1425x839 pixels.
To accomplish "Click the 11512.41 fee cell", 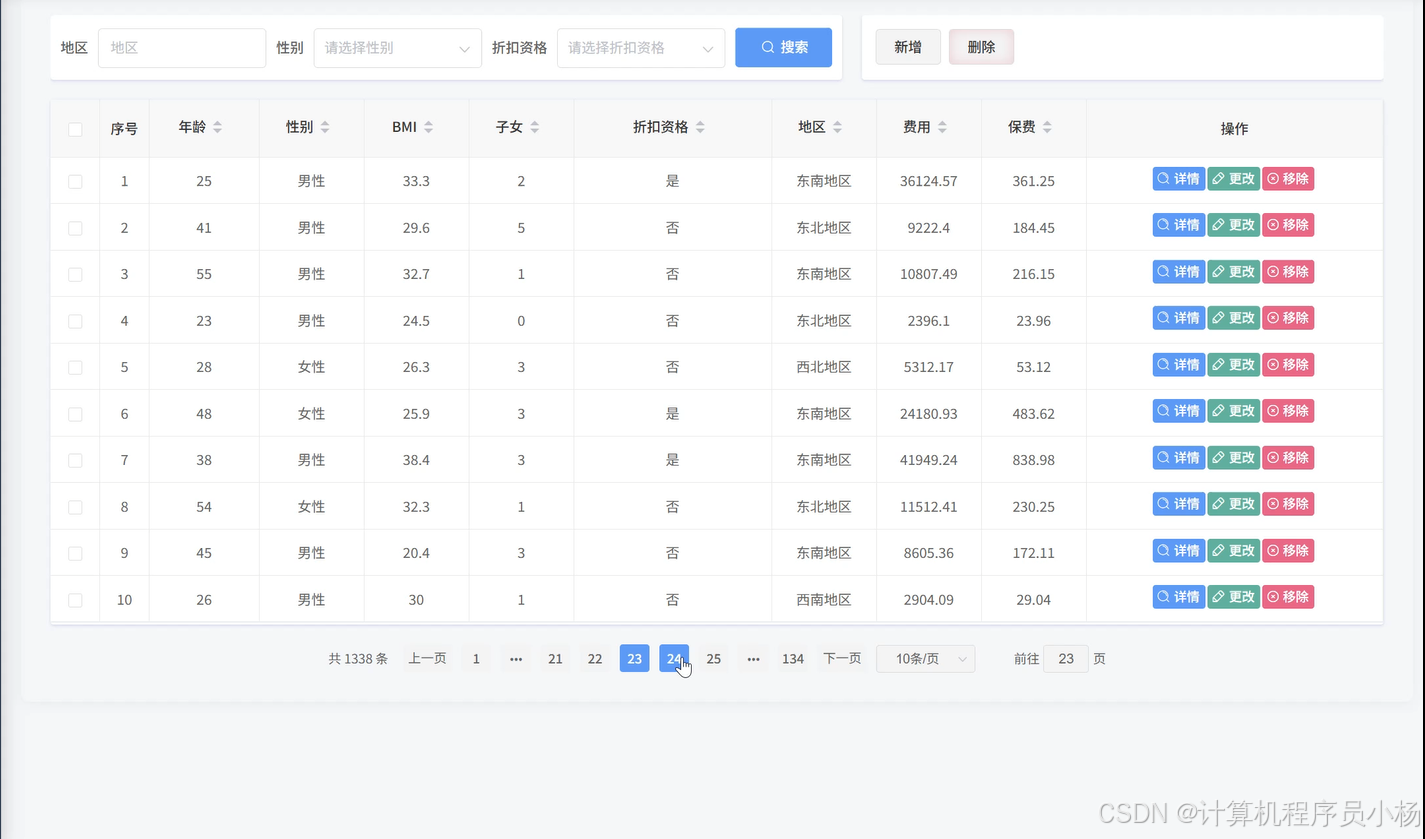I will [x=929, y=507].
